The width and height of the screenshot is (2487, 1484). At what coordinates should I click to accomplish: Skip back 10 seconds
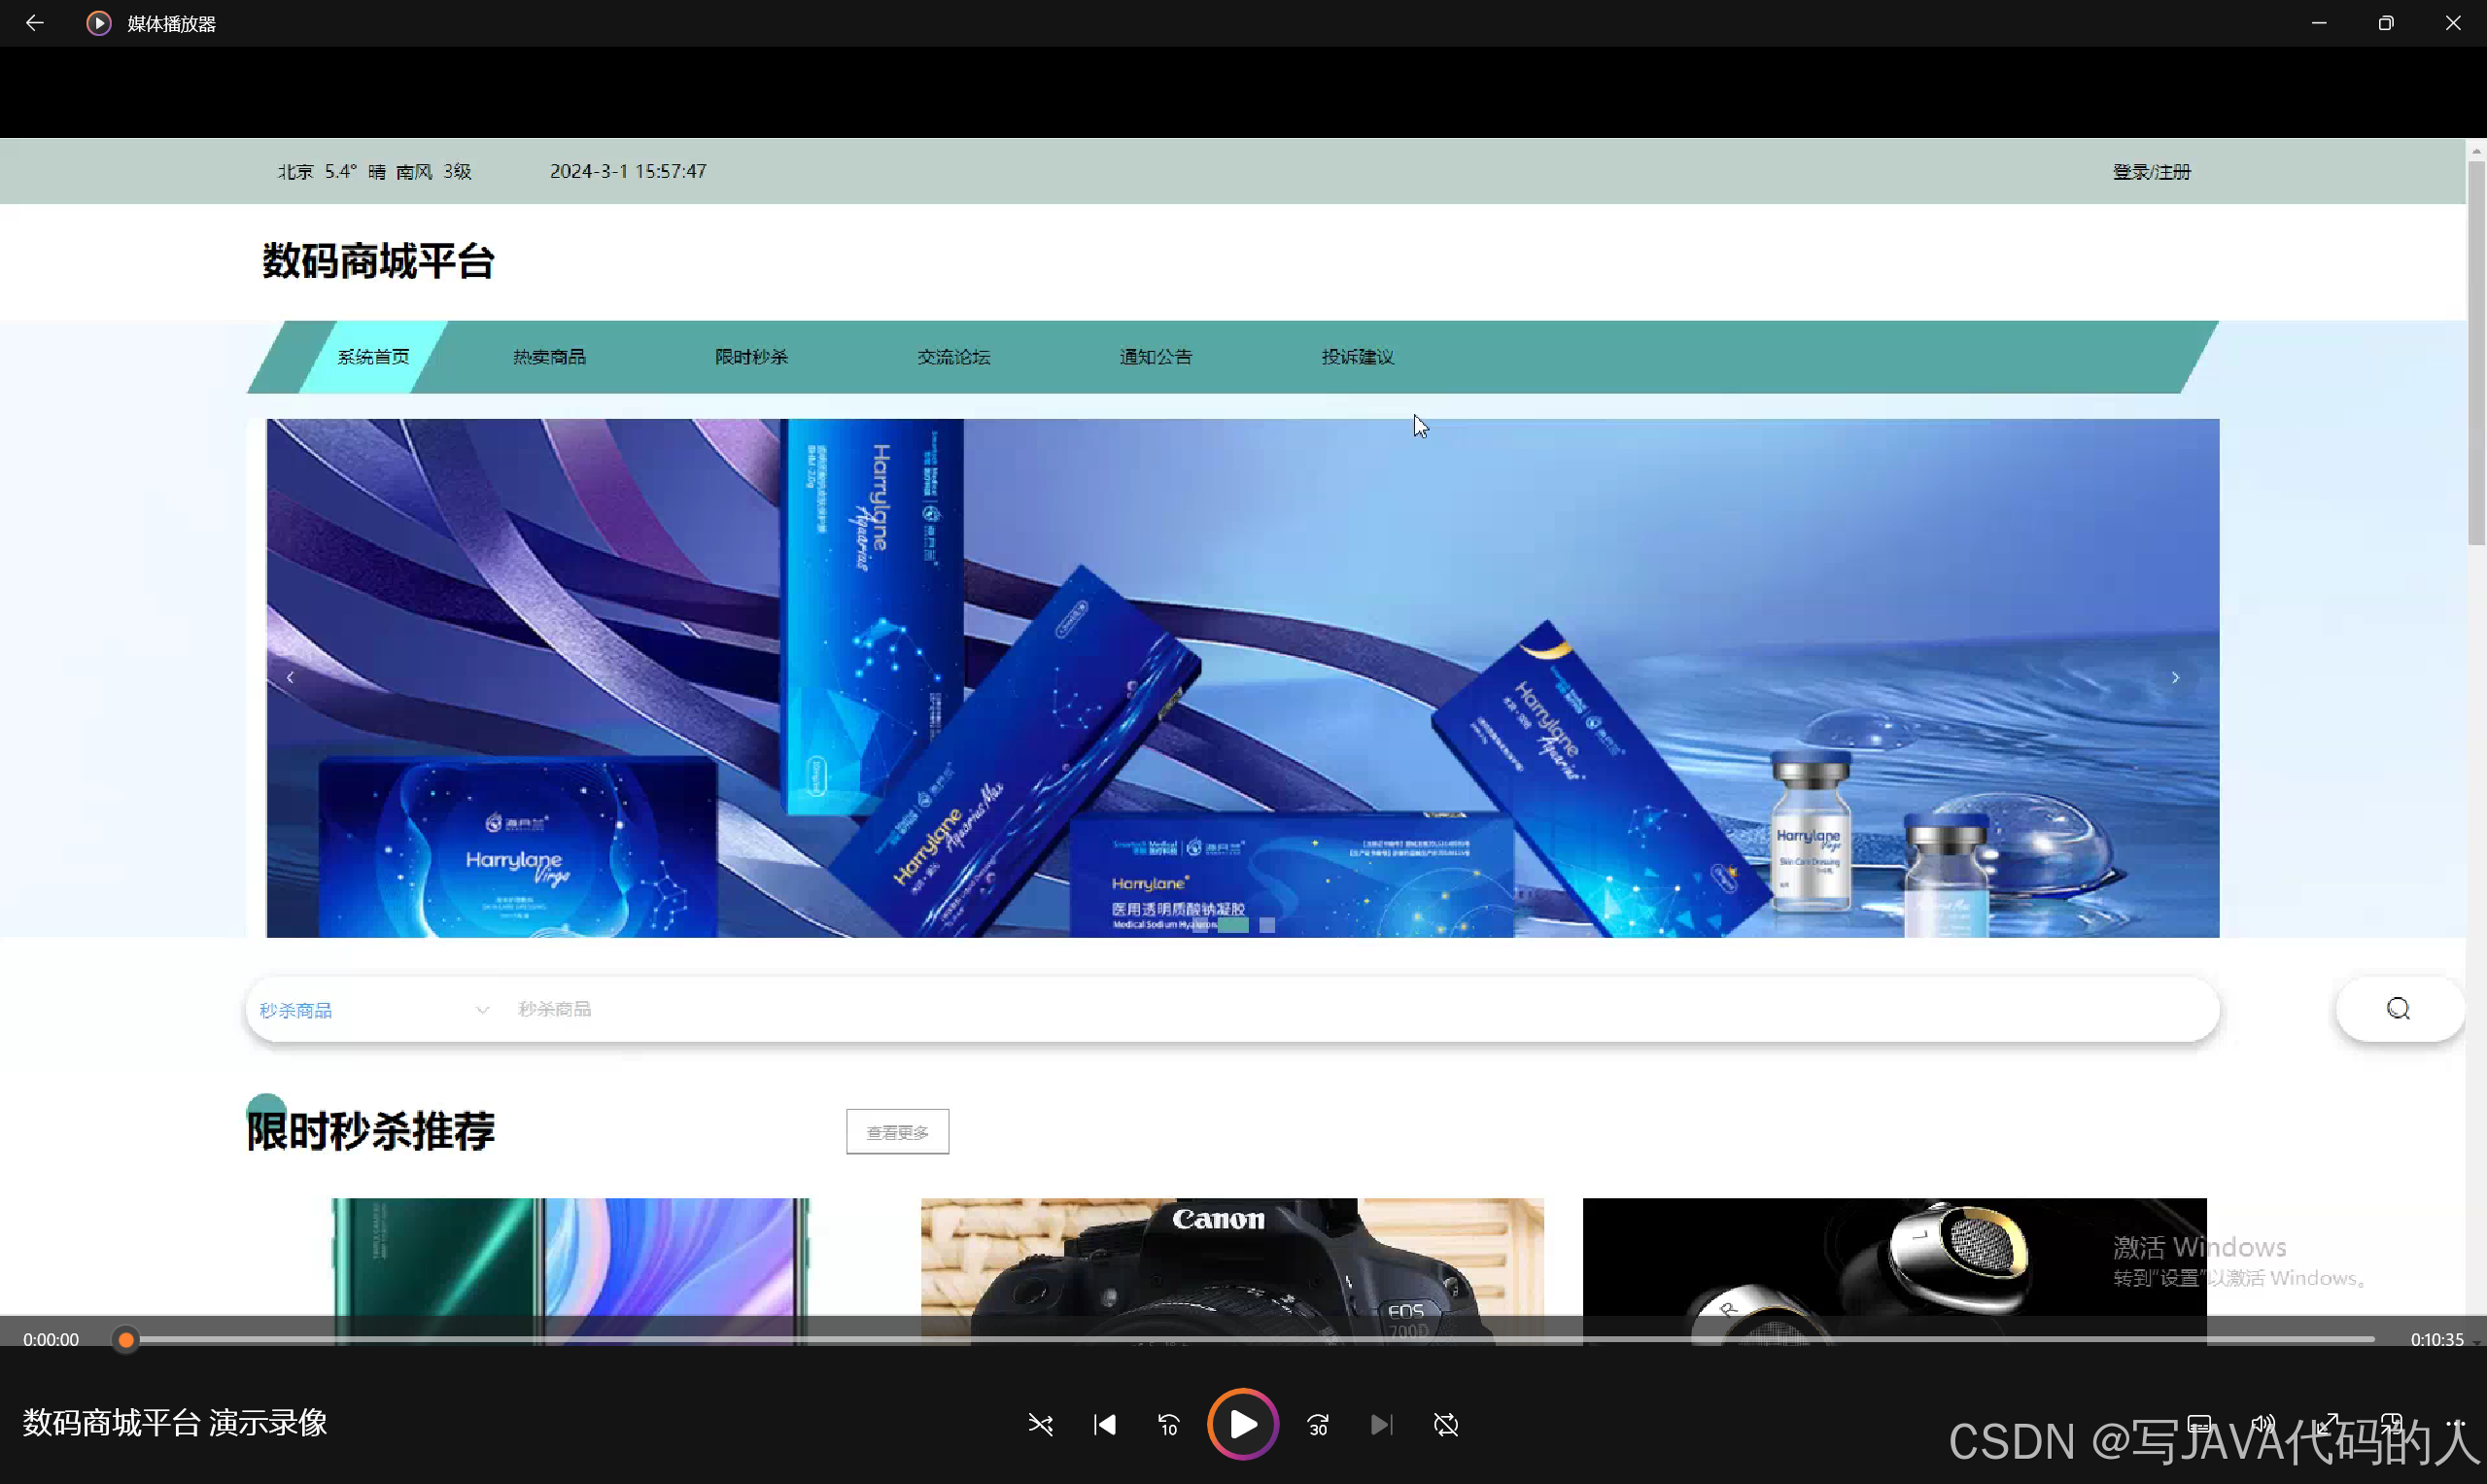click(x=1168, y=1424)
